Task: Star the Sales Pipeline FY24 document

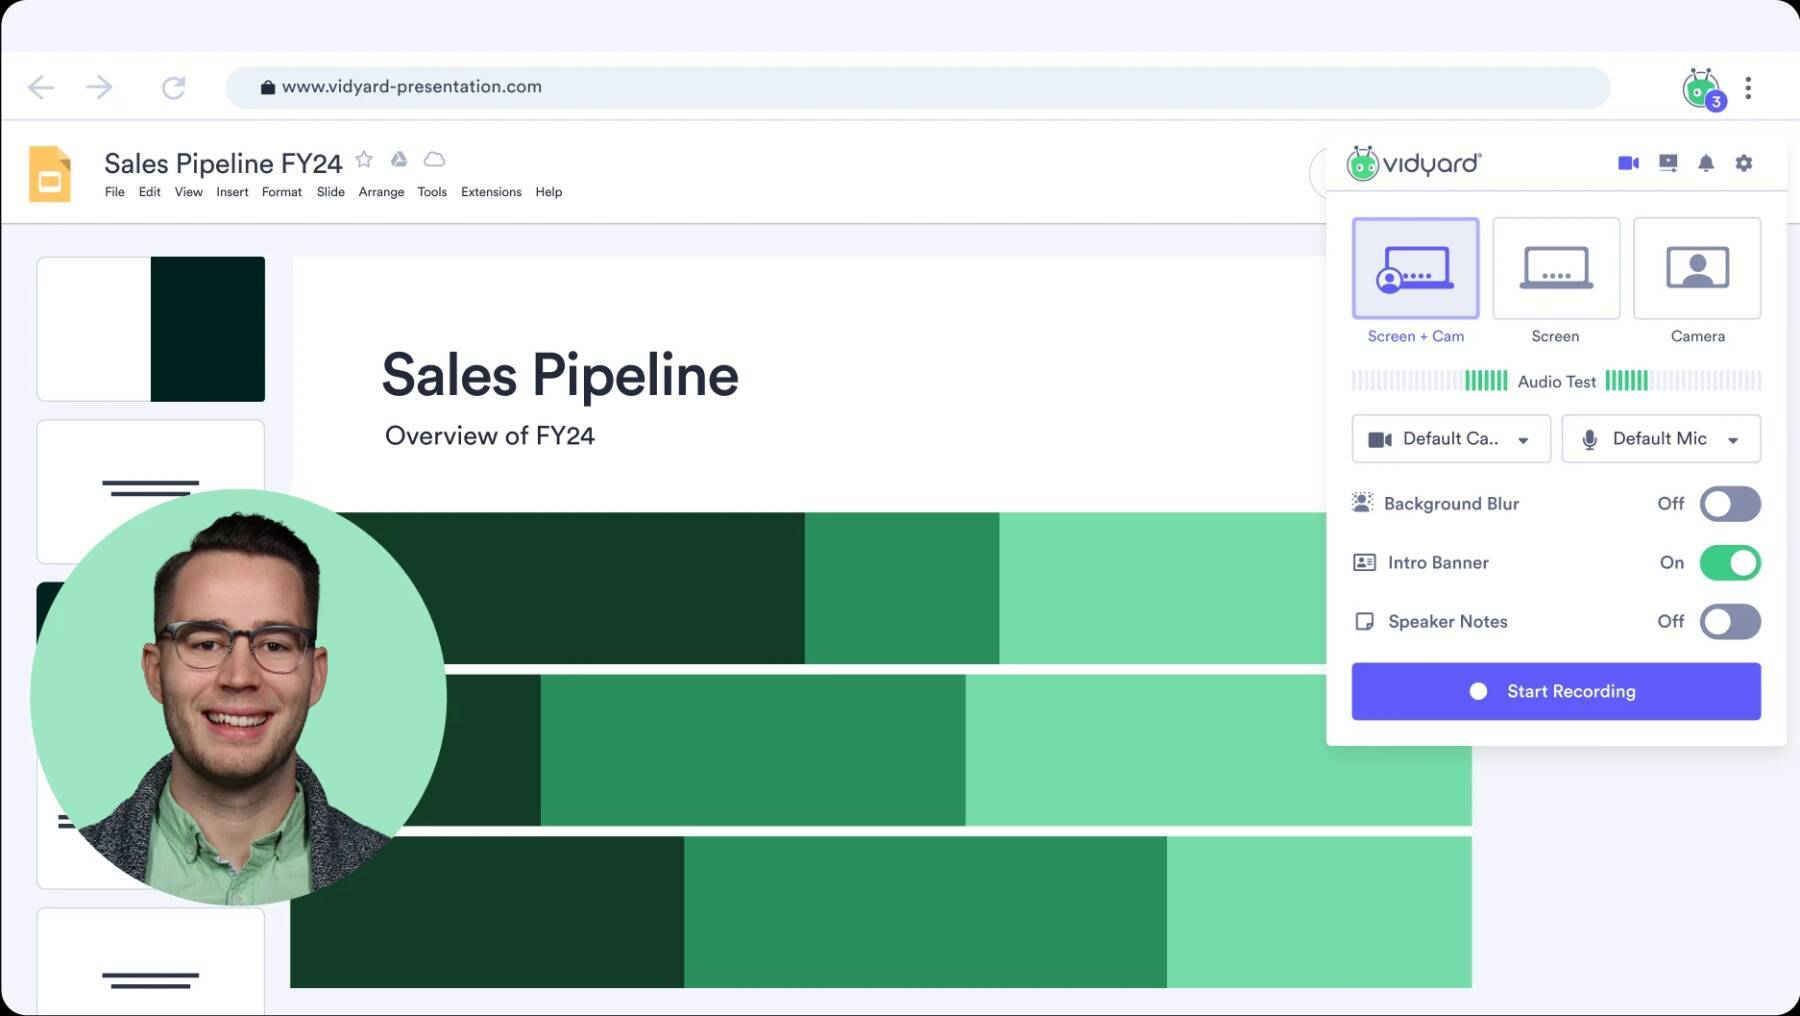Action: coord(364,160)
